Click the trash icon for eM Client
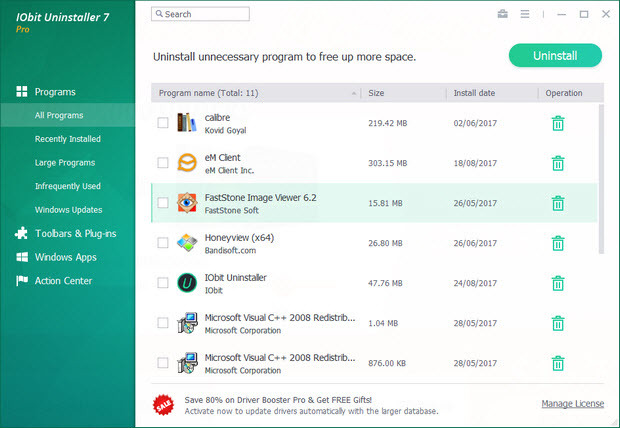Screen dimensions: 620x428 pos(558,163)
